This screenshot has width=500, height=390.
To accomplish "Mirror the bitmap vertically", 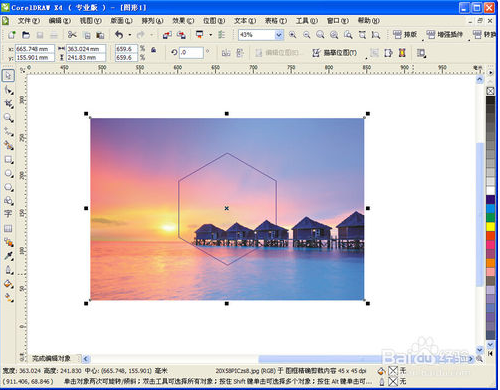I will pyautogui.click(x=240, y=53).
